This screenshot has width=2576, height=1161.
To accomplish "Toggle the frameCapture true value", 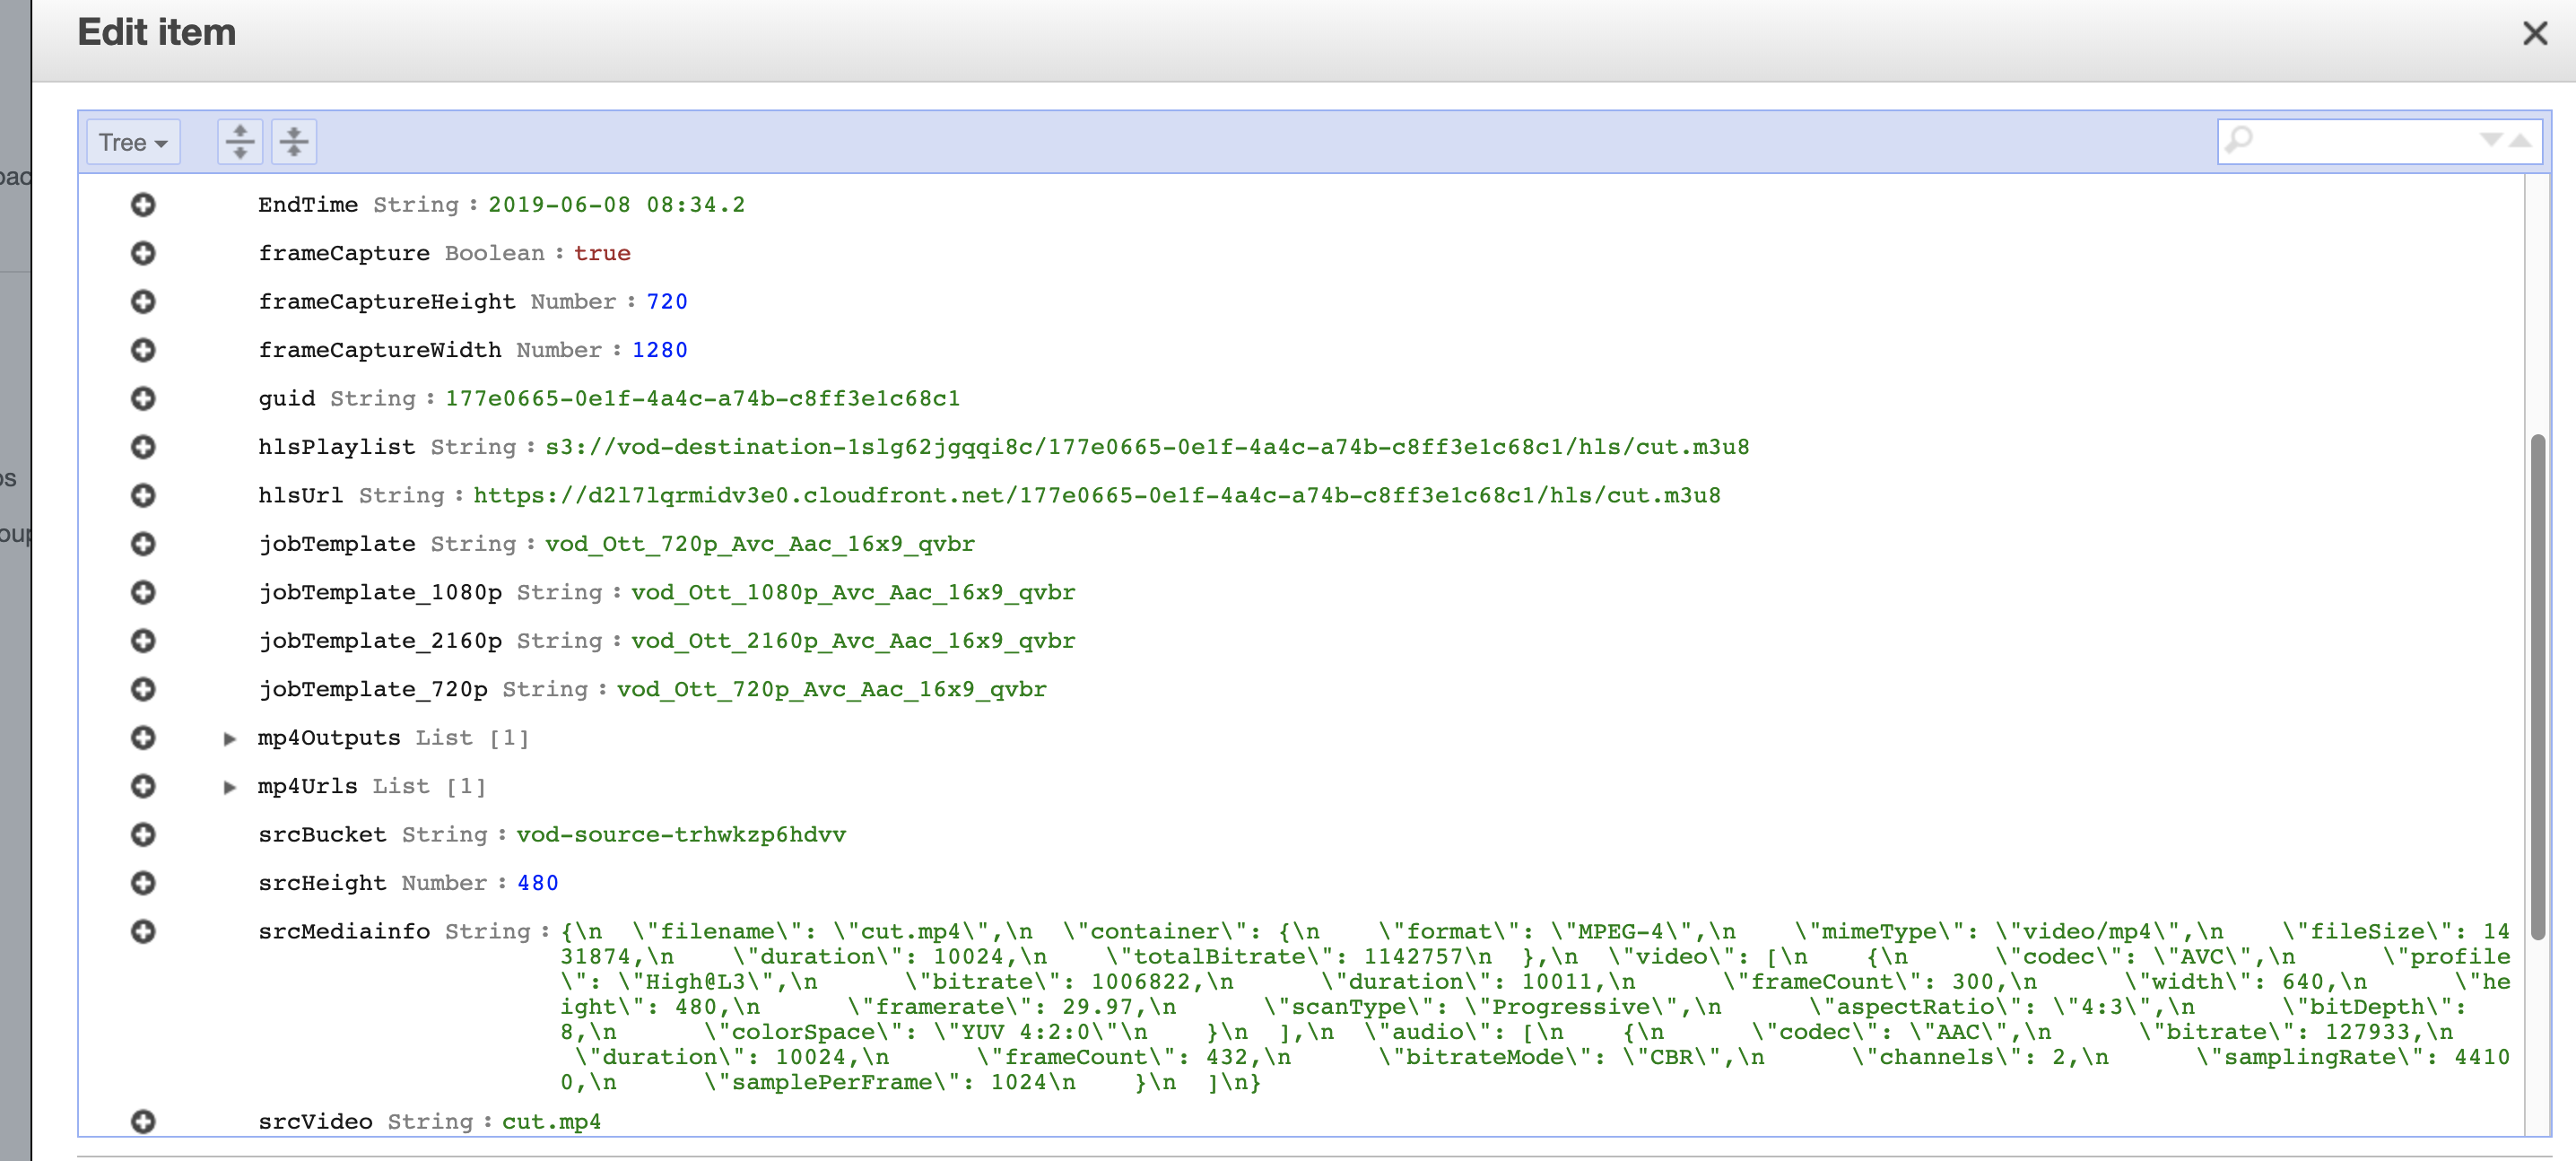I will 601,254.
